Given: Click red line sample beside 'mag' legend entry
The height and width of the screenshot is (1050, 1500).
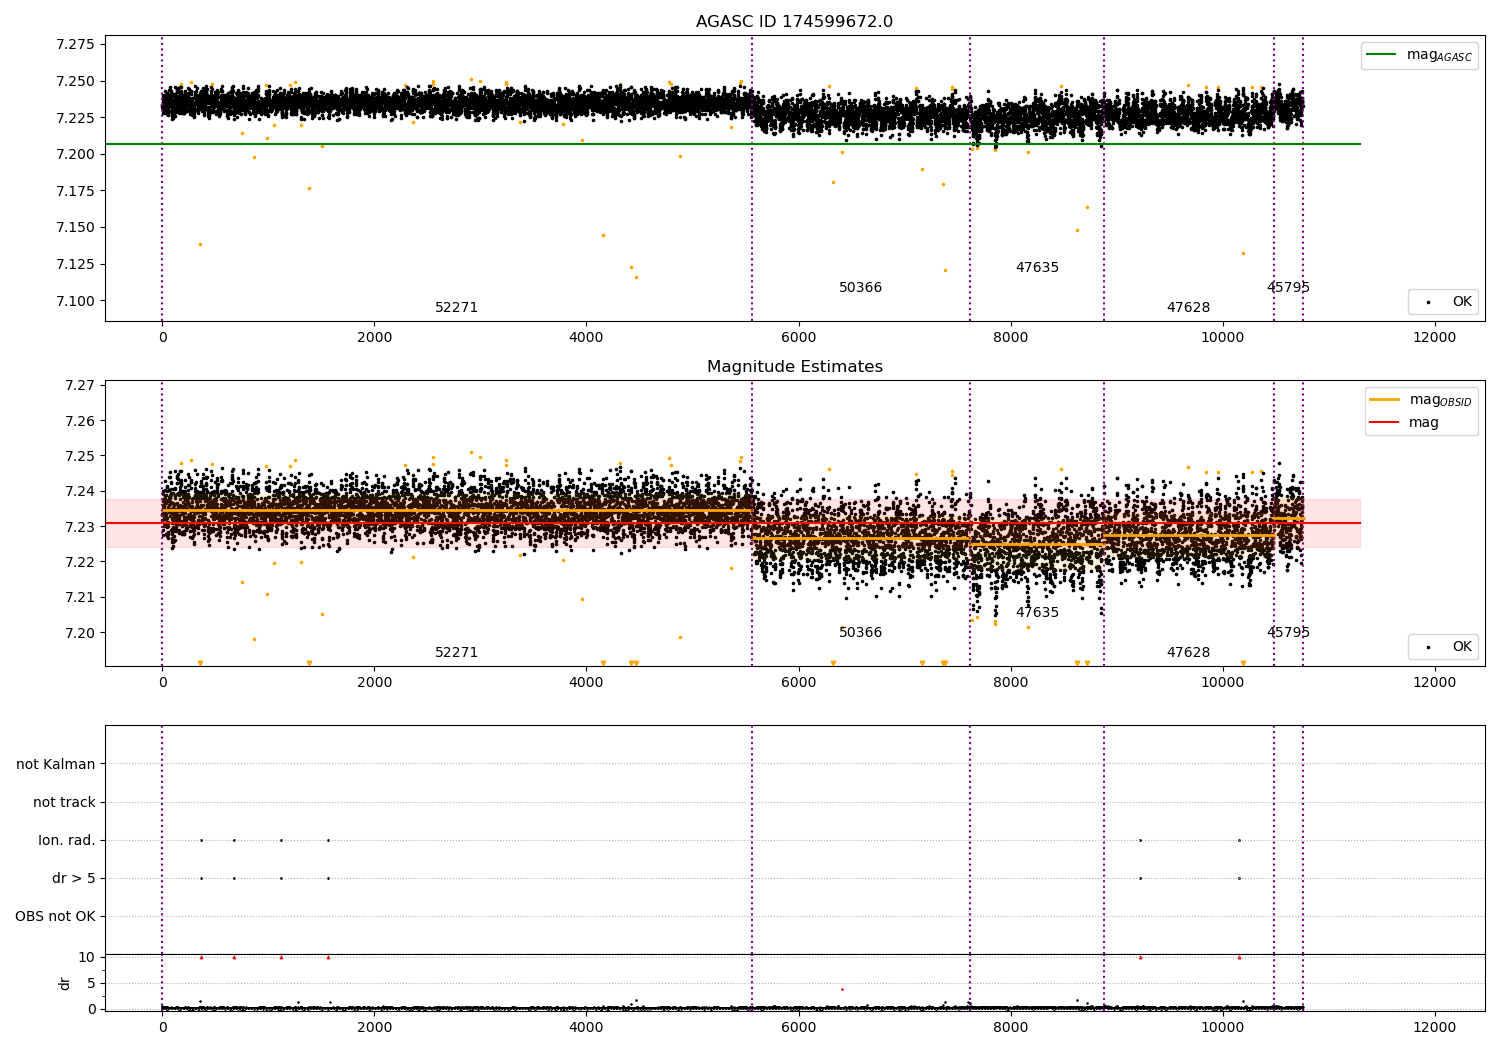Looking at the screenshot, I should click(1385, 423).
